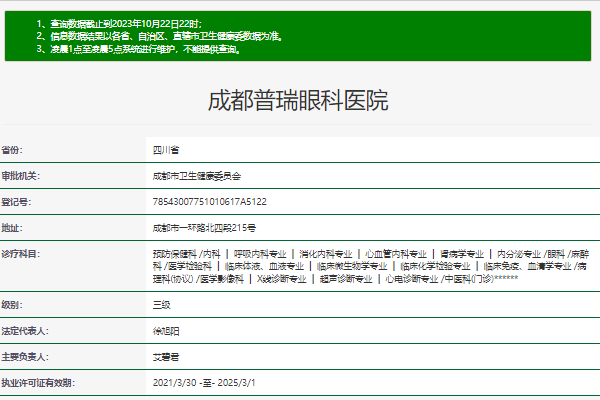Click the 省份 label

pyautogui.click(x=12, y=150)
